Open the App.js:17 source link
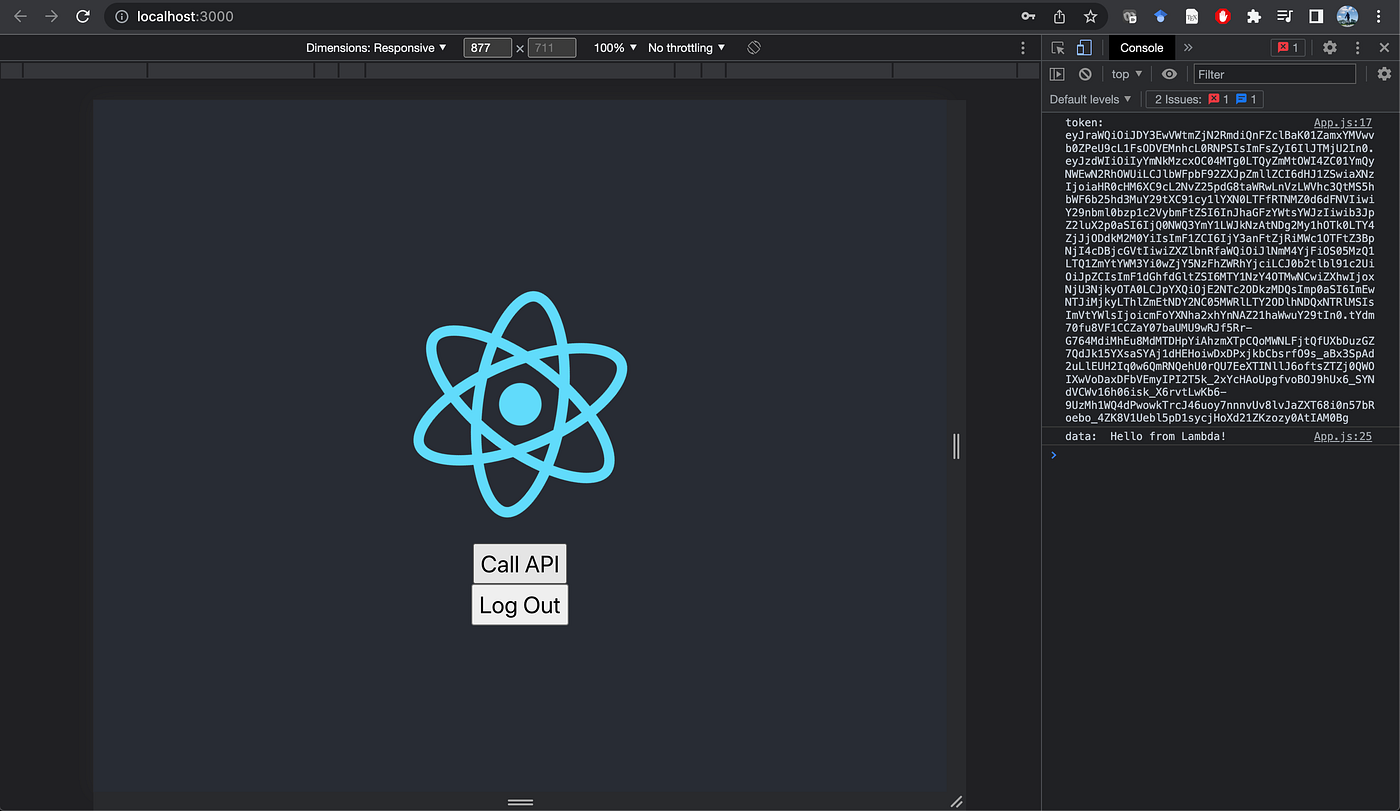The height and width of the screenshot is (811, 1400). 1342,122
